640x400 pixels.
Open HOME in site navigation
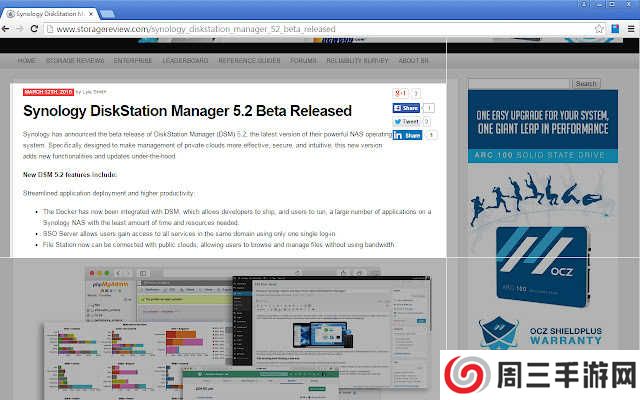coord(27,60)
